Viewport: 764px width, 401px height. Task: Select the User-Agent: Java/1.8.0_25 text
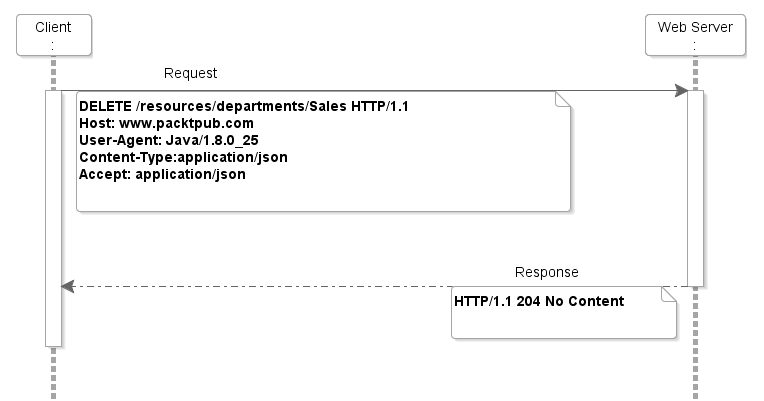click(x=169, y=140)
